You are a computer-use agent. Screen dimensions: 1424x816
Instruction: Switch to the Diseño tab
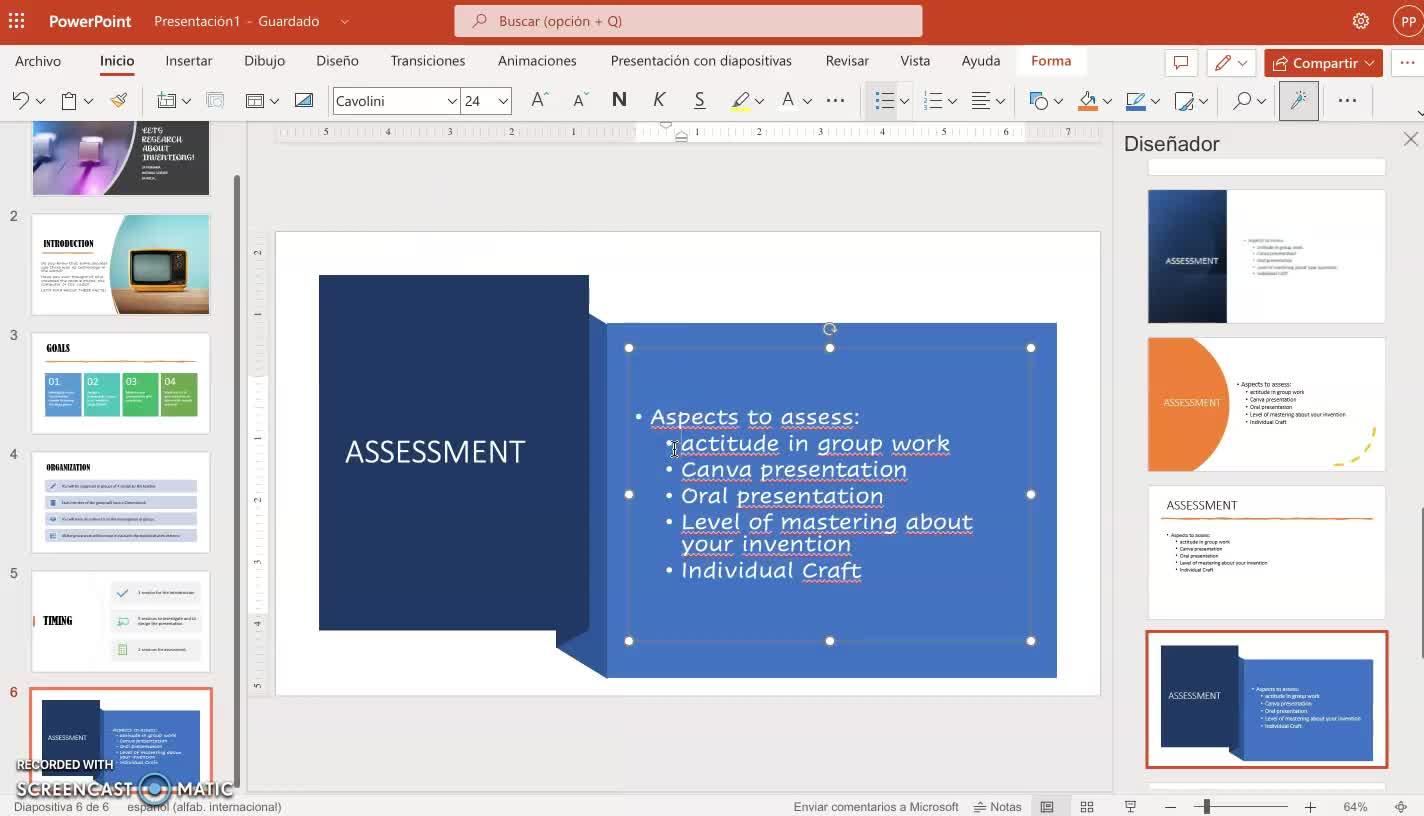337,61
